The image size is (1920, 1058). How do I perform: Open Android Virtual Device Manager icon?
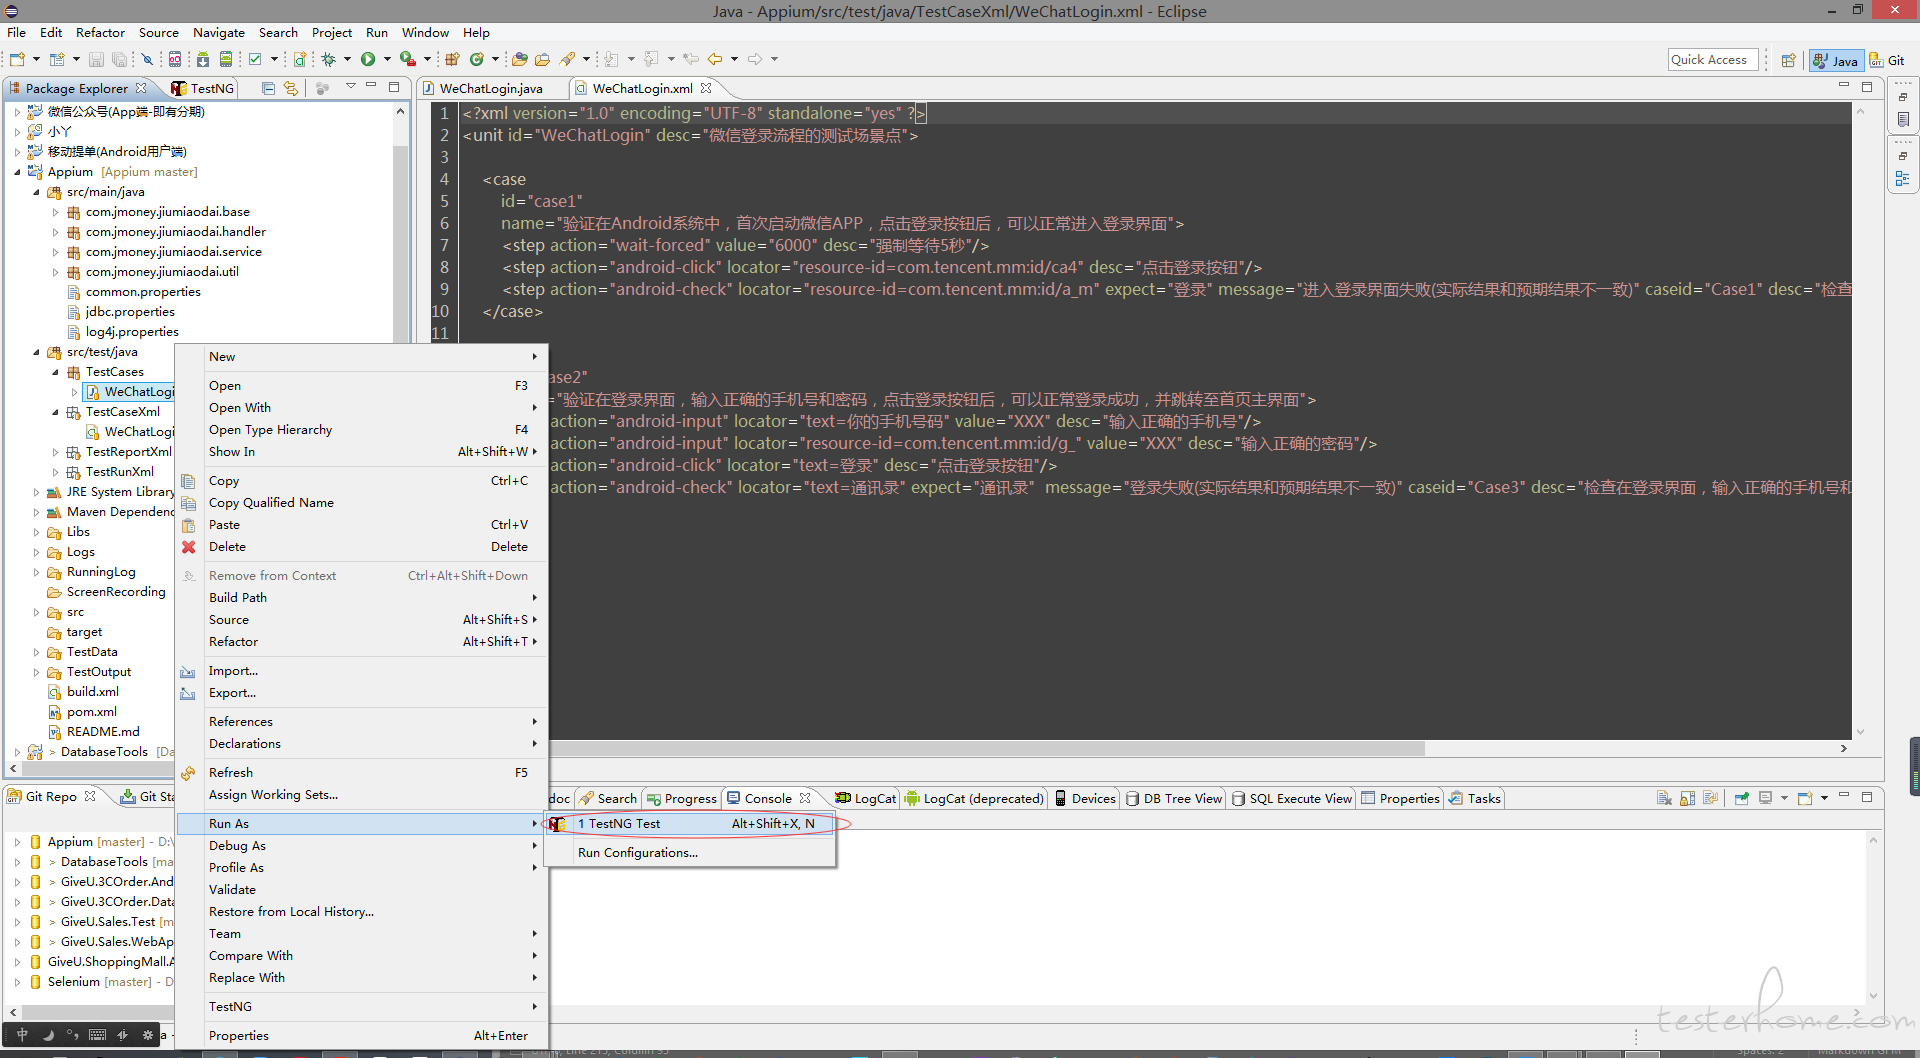tap(225, 59)
